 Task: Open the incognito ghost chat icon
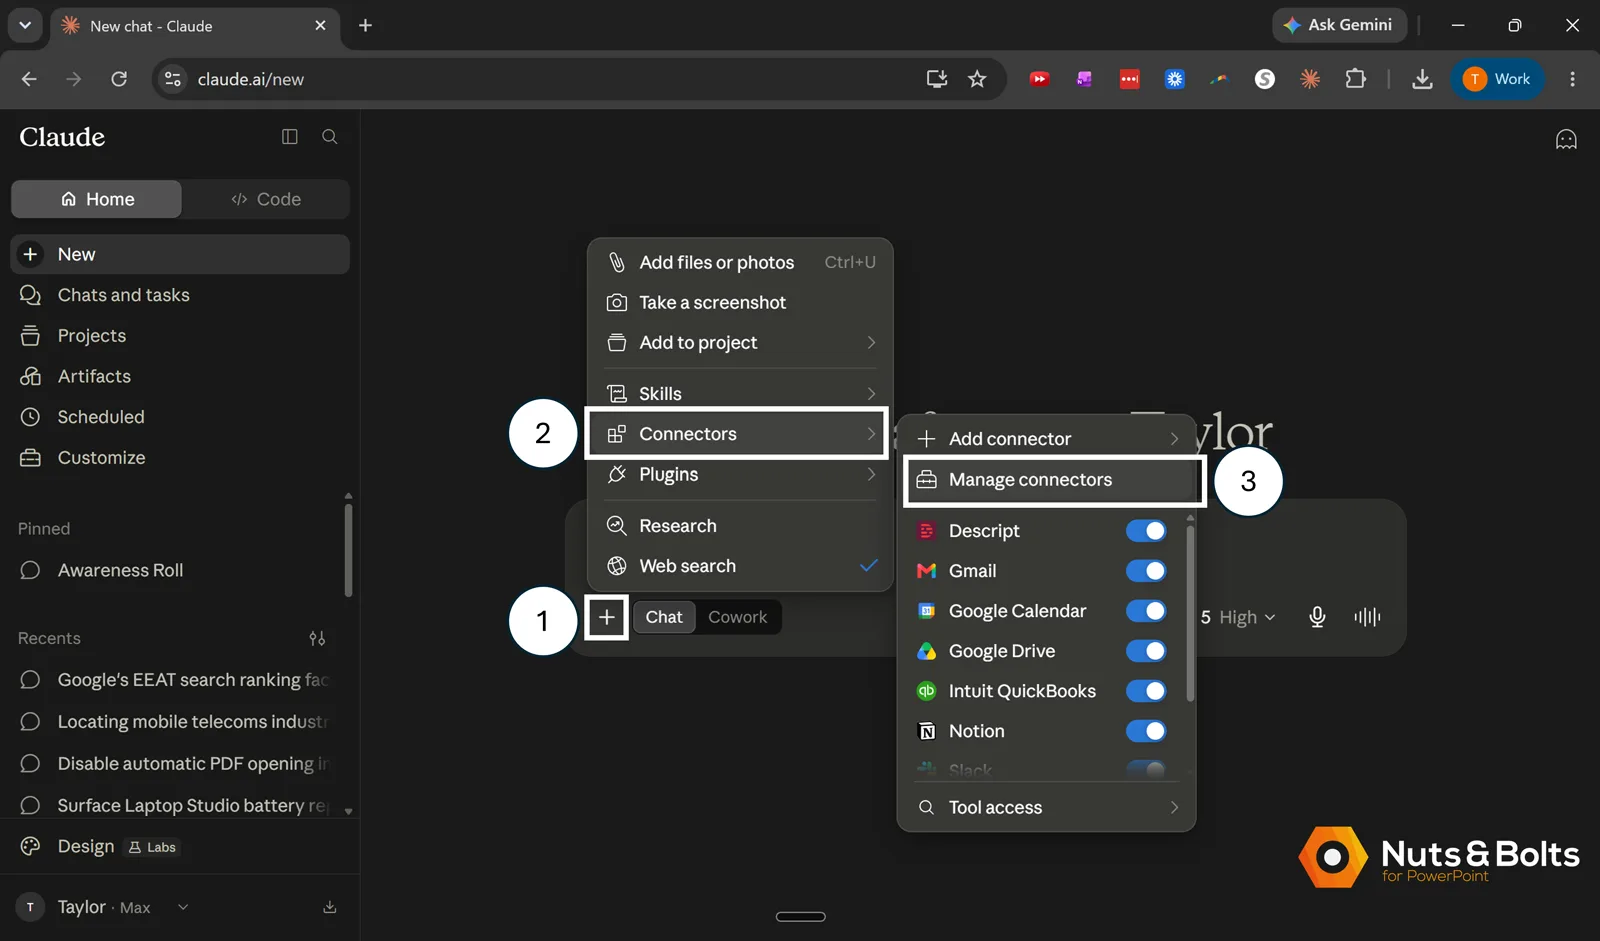[x=1566, y=140]
